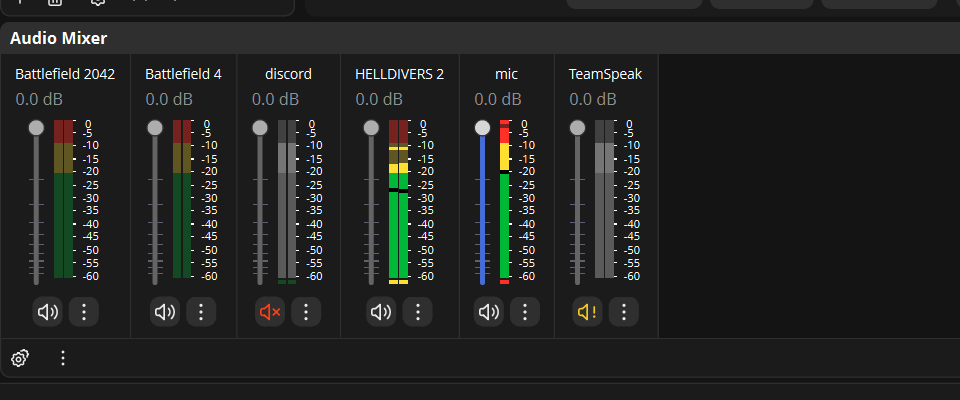960x400 pixels.
Task: Open Audio Mixer panel three-dot menu
Action: [x=63, y=358]
